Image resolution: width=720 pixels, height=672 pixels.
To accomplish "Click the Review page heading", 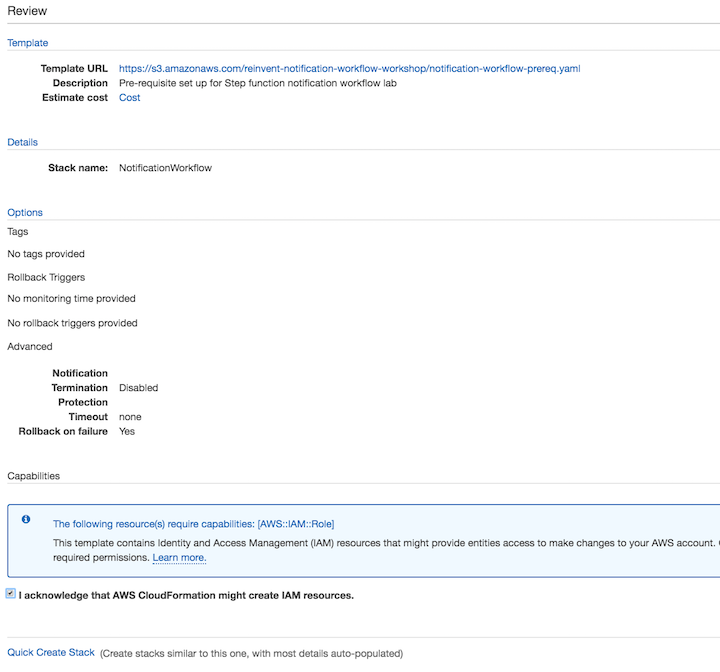I will [27, 11].
